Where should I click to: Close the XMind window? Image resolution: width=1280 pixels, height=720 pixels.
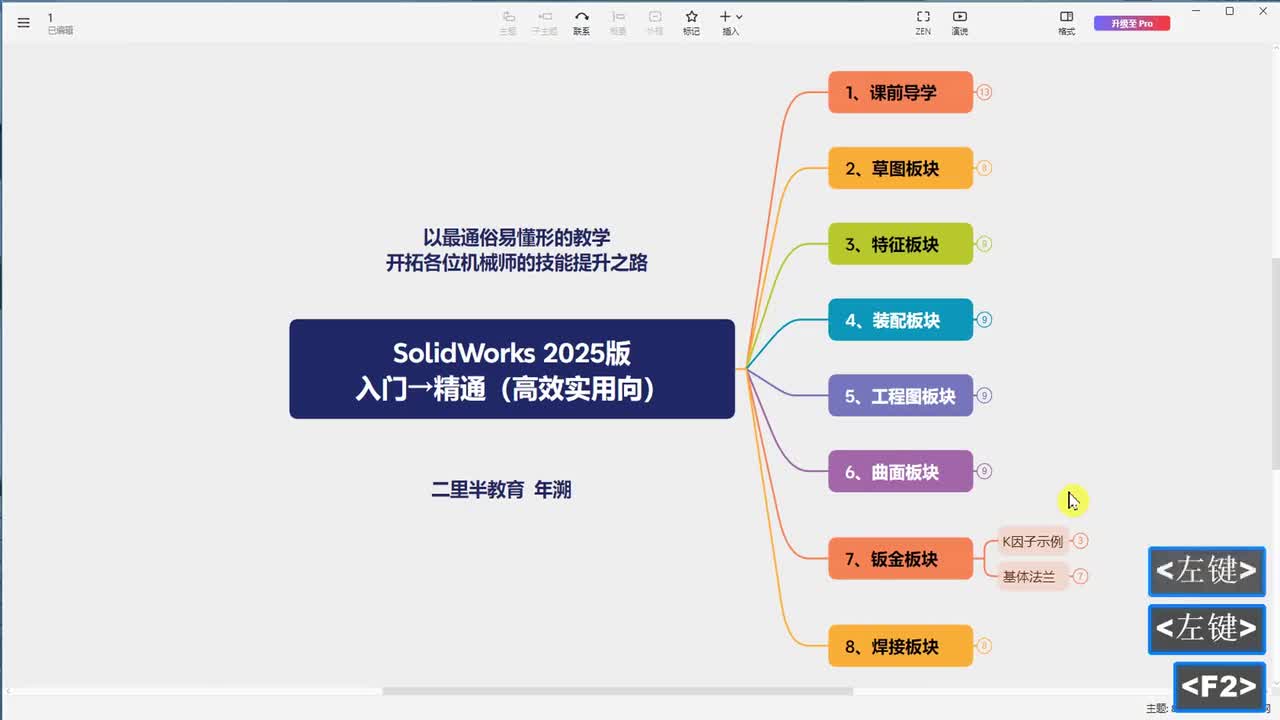1263,11
